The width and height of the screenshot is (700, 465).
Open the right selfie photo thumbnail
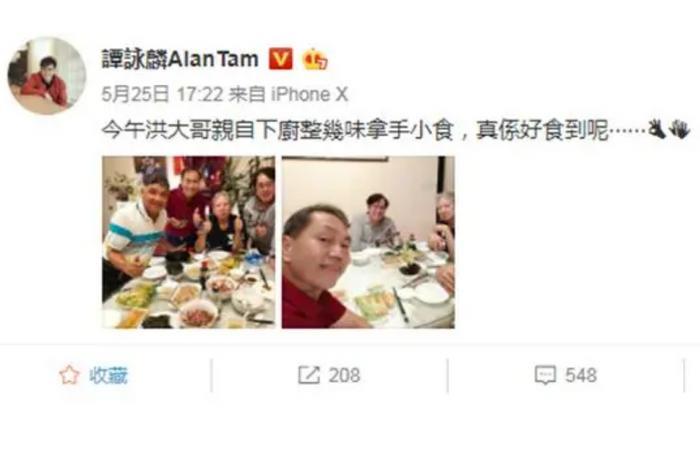(368, 242)
